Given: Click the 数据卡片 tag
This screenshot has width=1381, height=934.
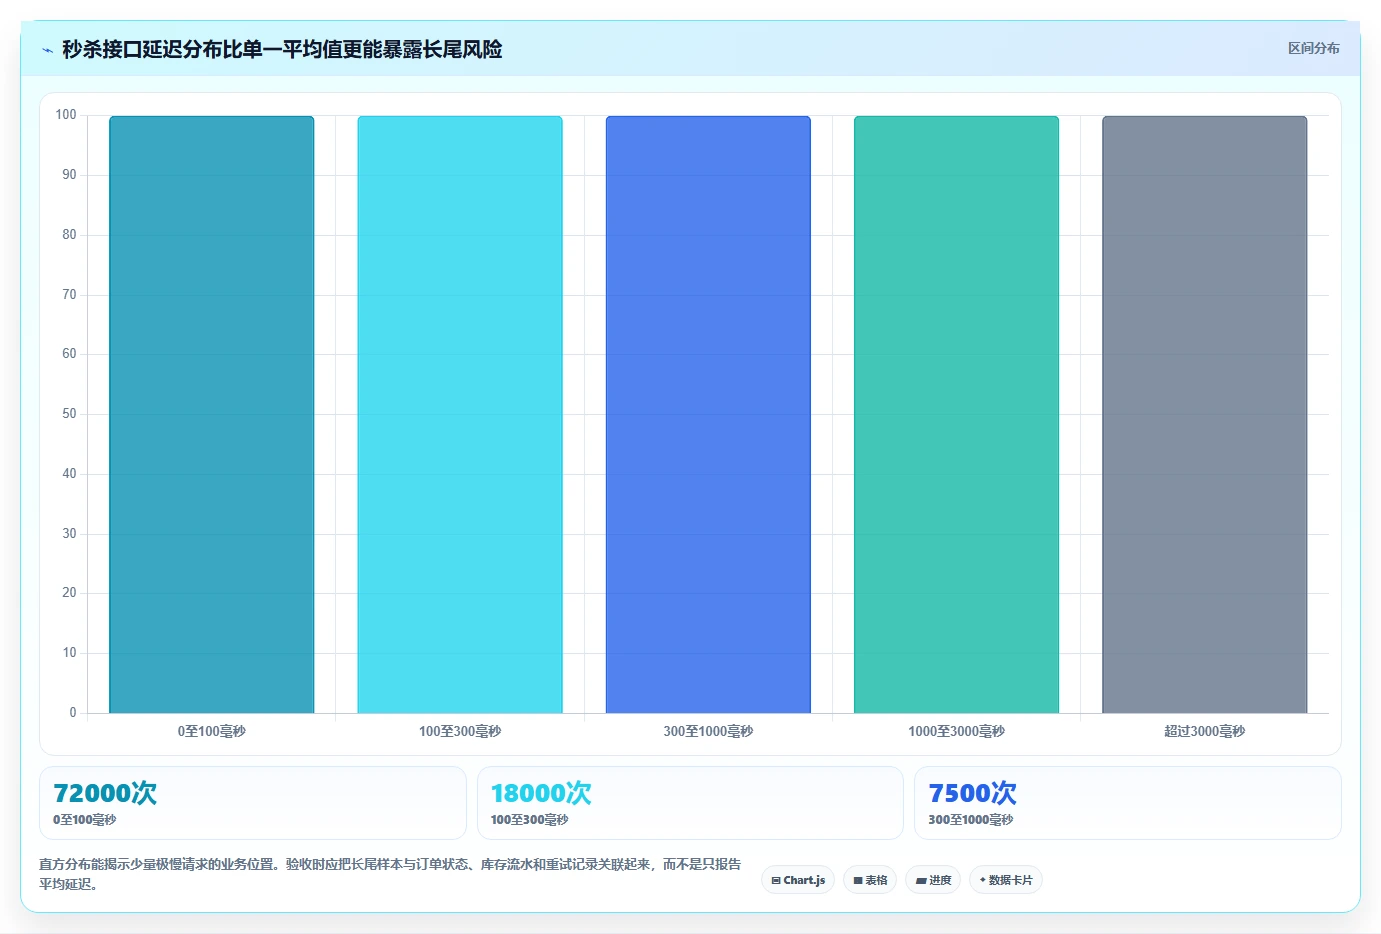Looking at the screenshot, I should pyautogui.click(x=1006, y=880).
